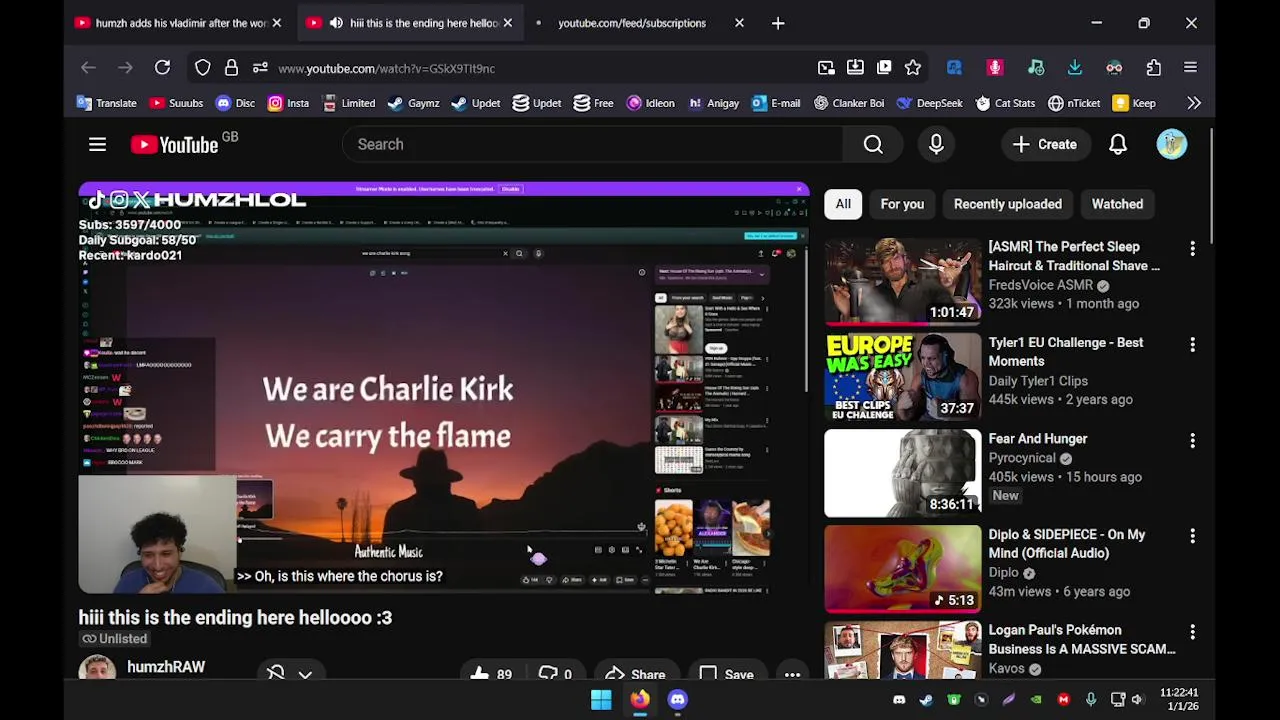Start voice search with microphone icon
This screenshot has height=720, width=1280.
click(x=936, y=144)
